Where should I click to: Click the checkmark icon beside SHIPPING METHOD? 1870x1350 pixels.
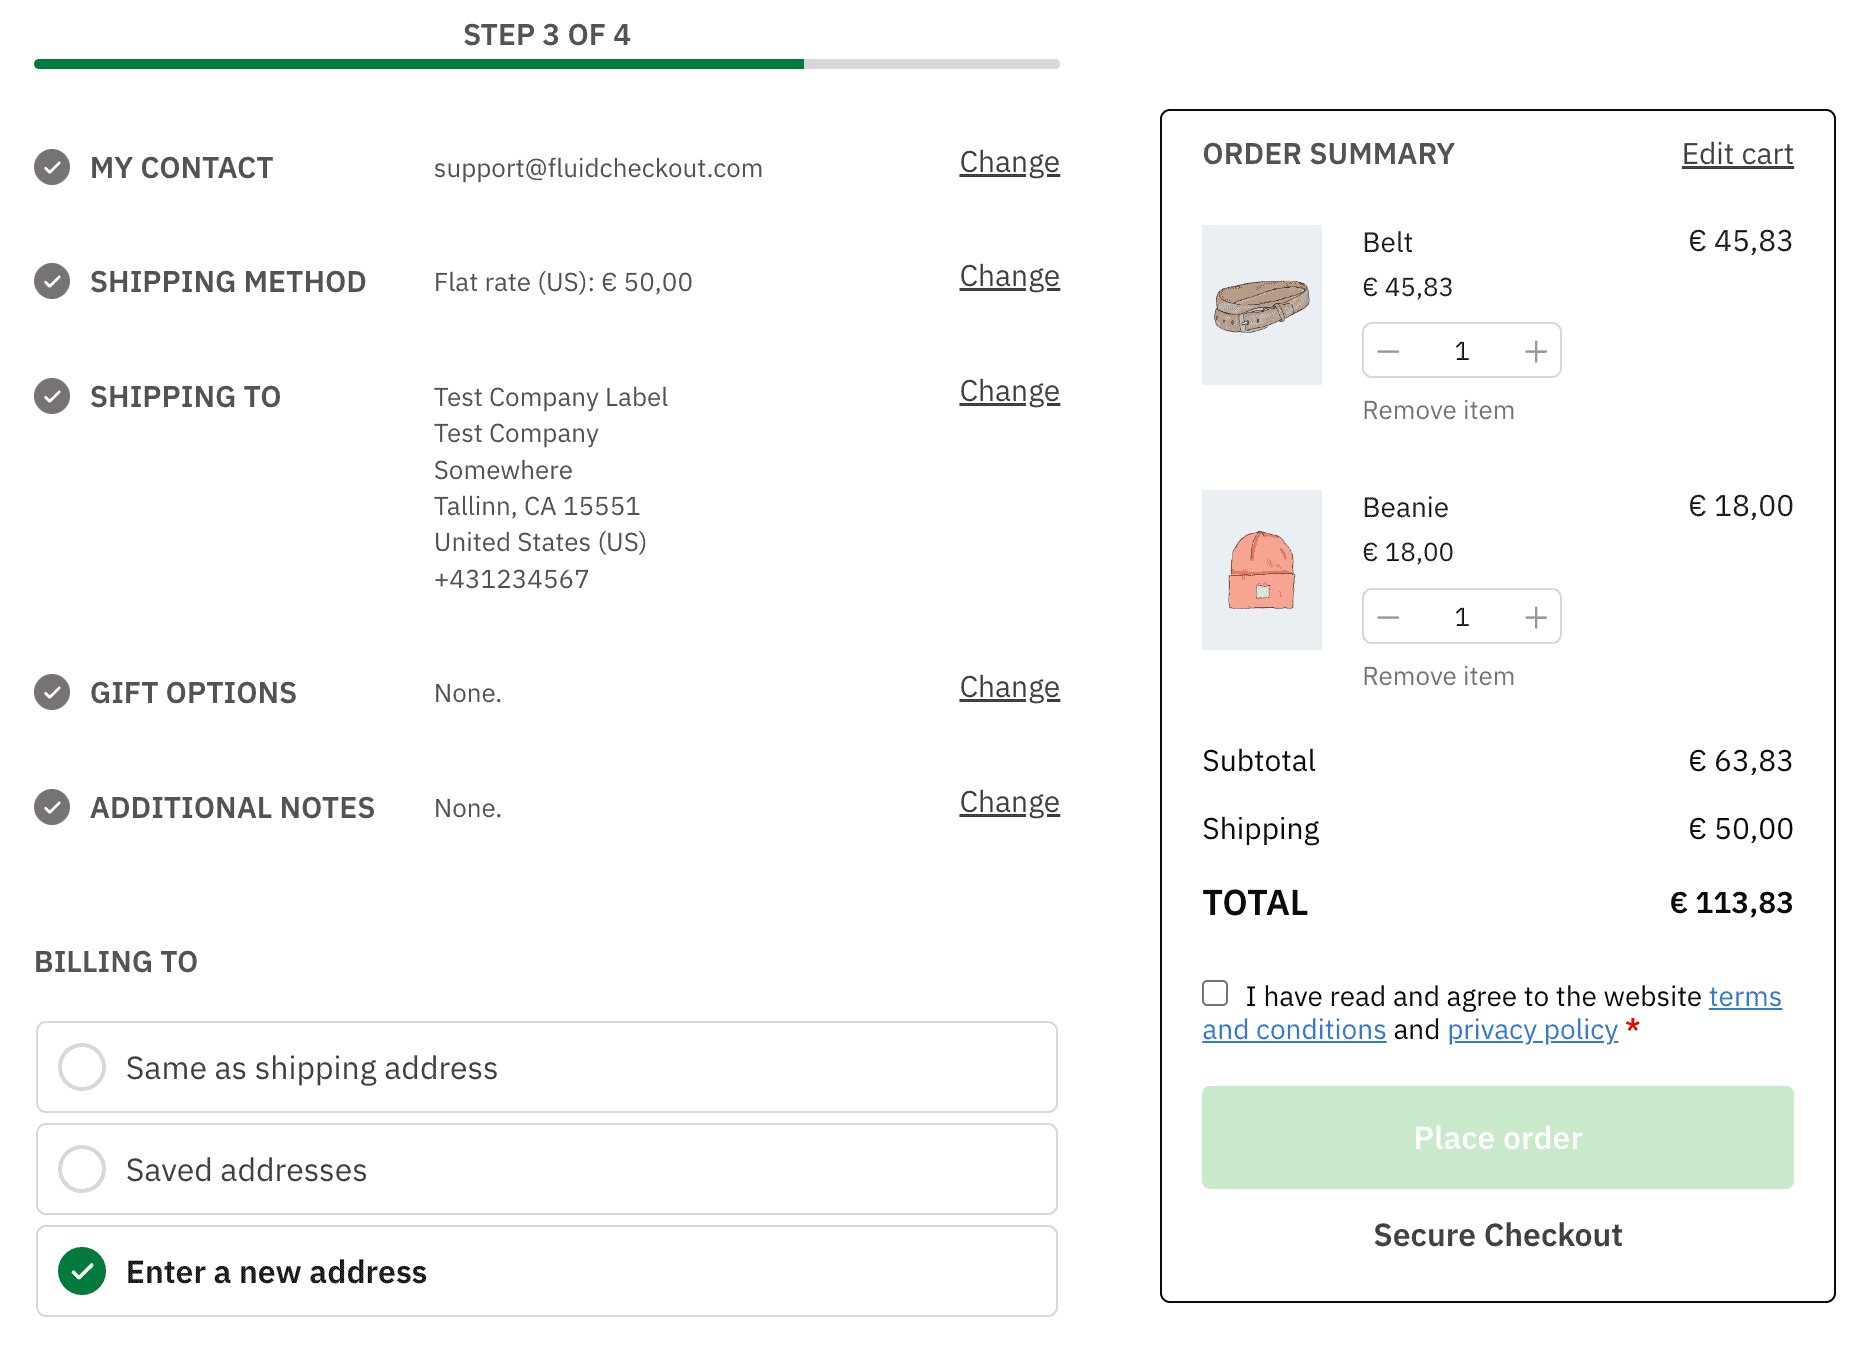51,282
